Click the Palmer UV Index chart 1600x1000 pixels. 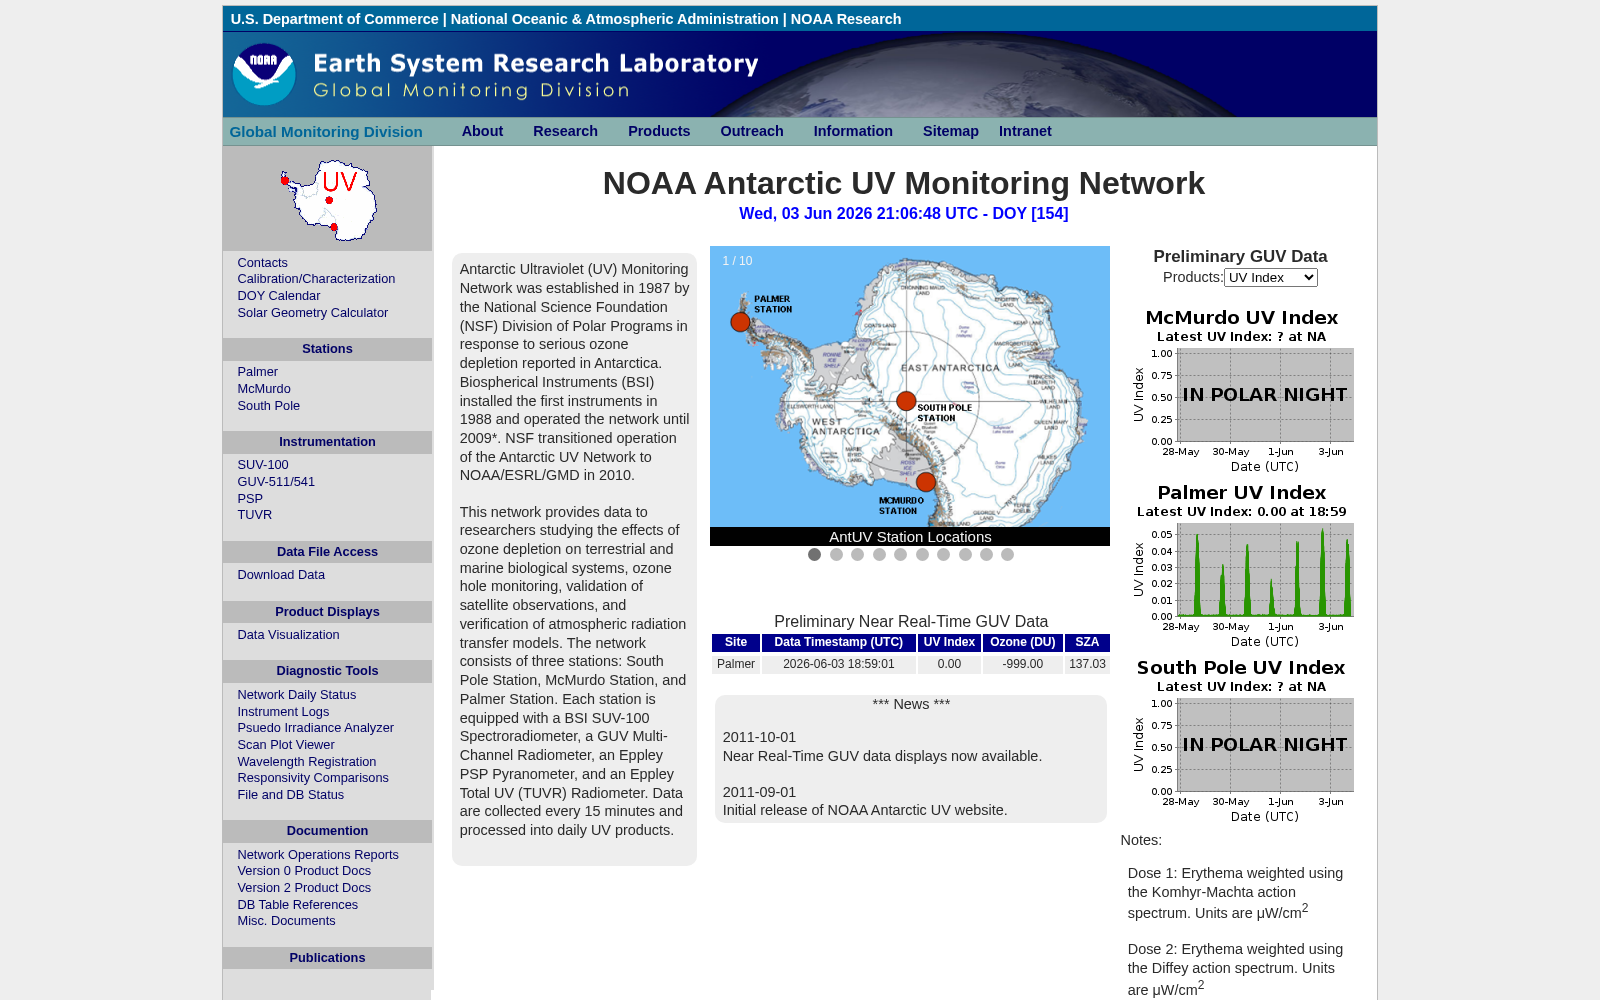[x=1241, y=565]
